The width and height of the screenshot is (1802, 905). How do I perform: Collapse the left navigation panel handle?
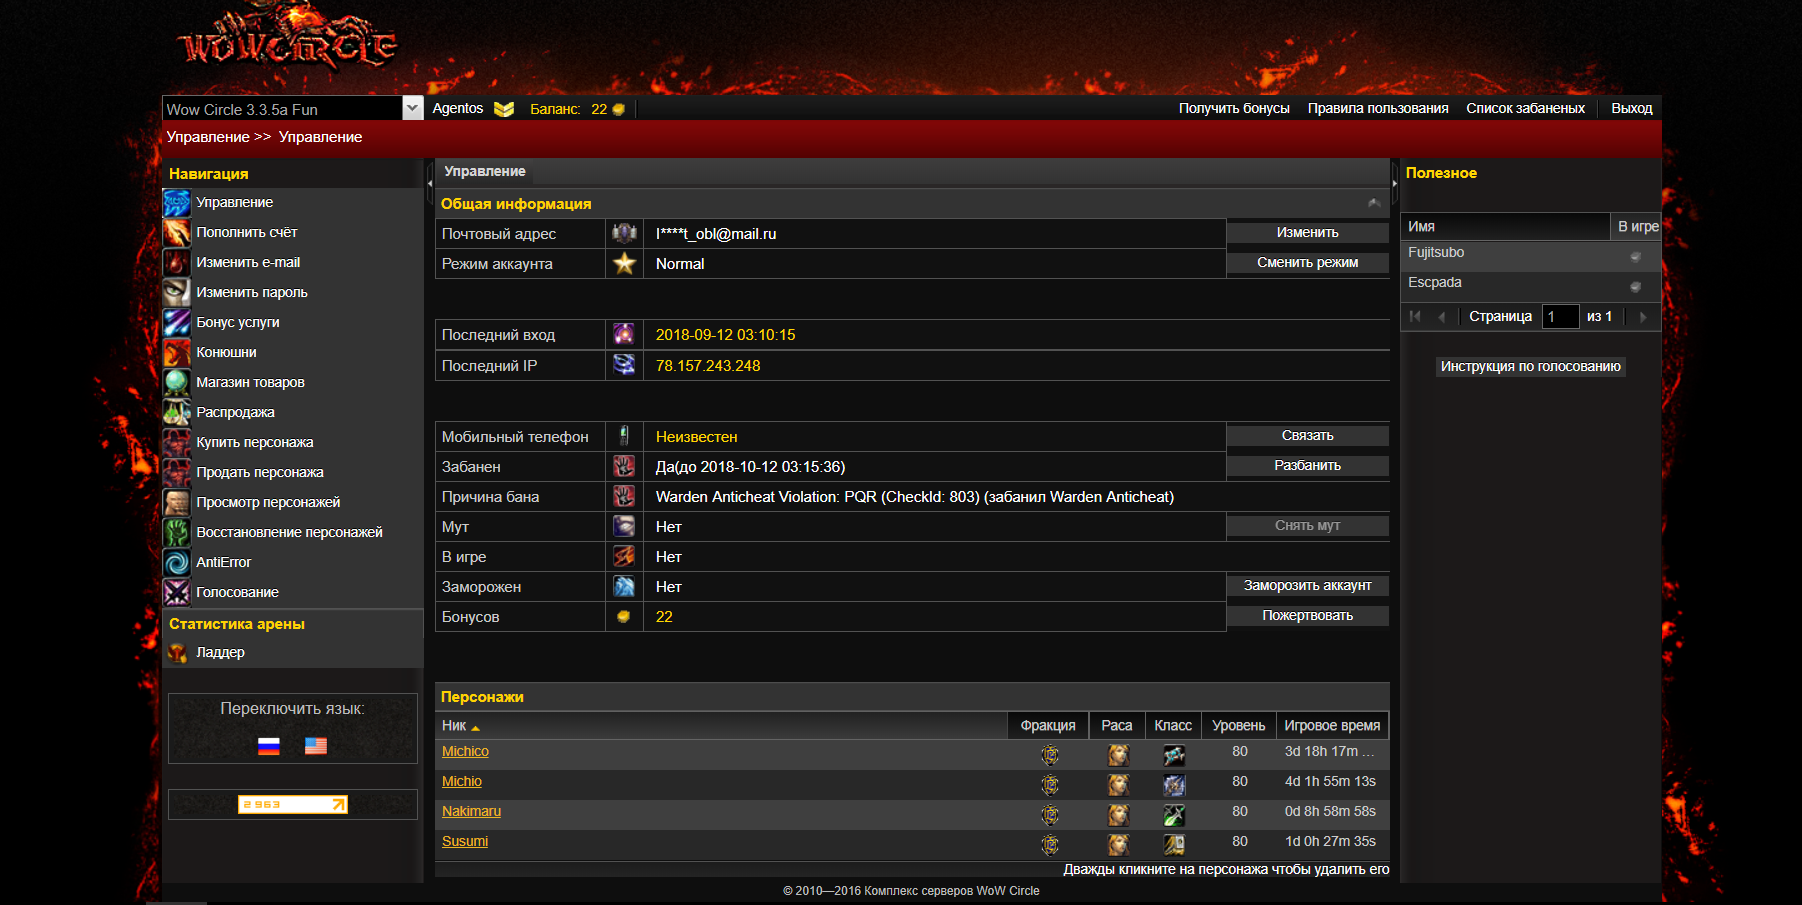pos(430,183)
